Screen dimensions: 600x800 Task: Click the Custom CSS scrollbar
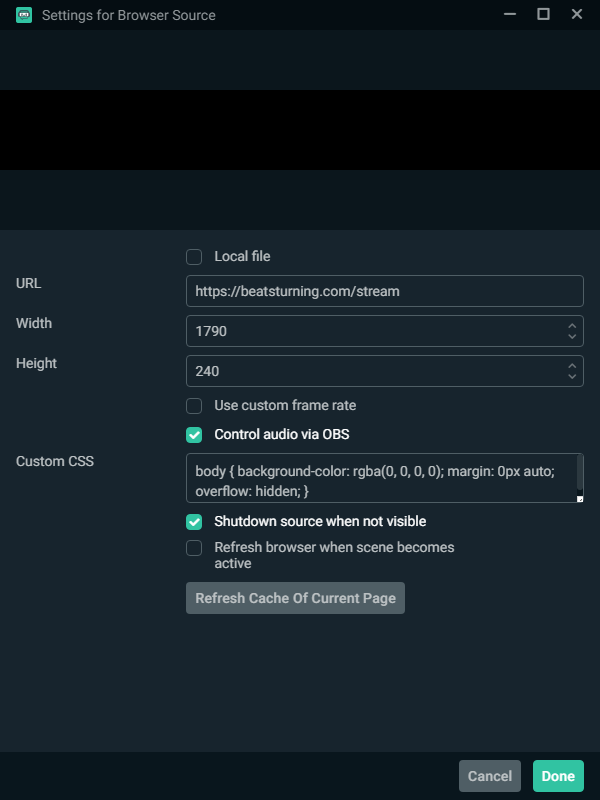coord(580,473)
